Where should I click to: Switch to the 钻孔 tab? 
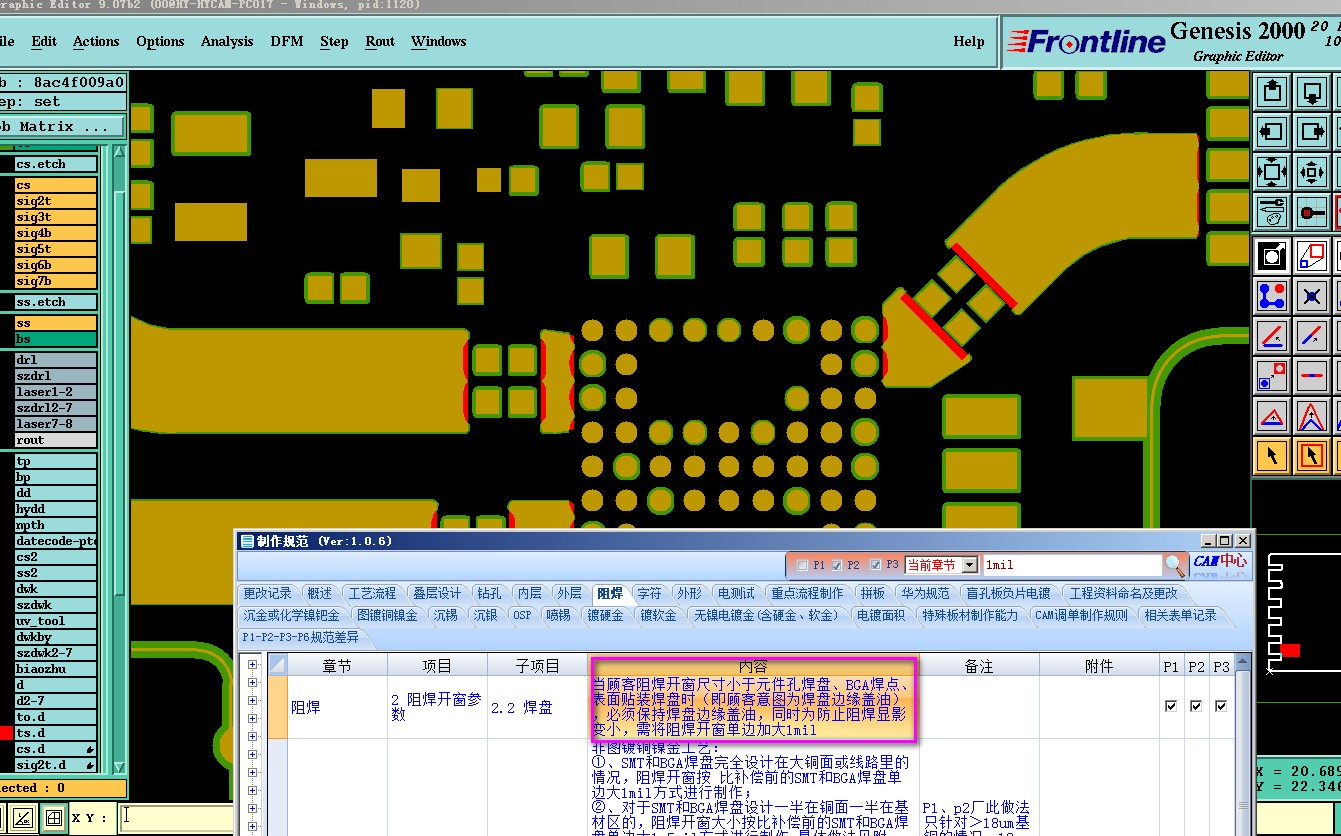tap(489, 593)
